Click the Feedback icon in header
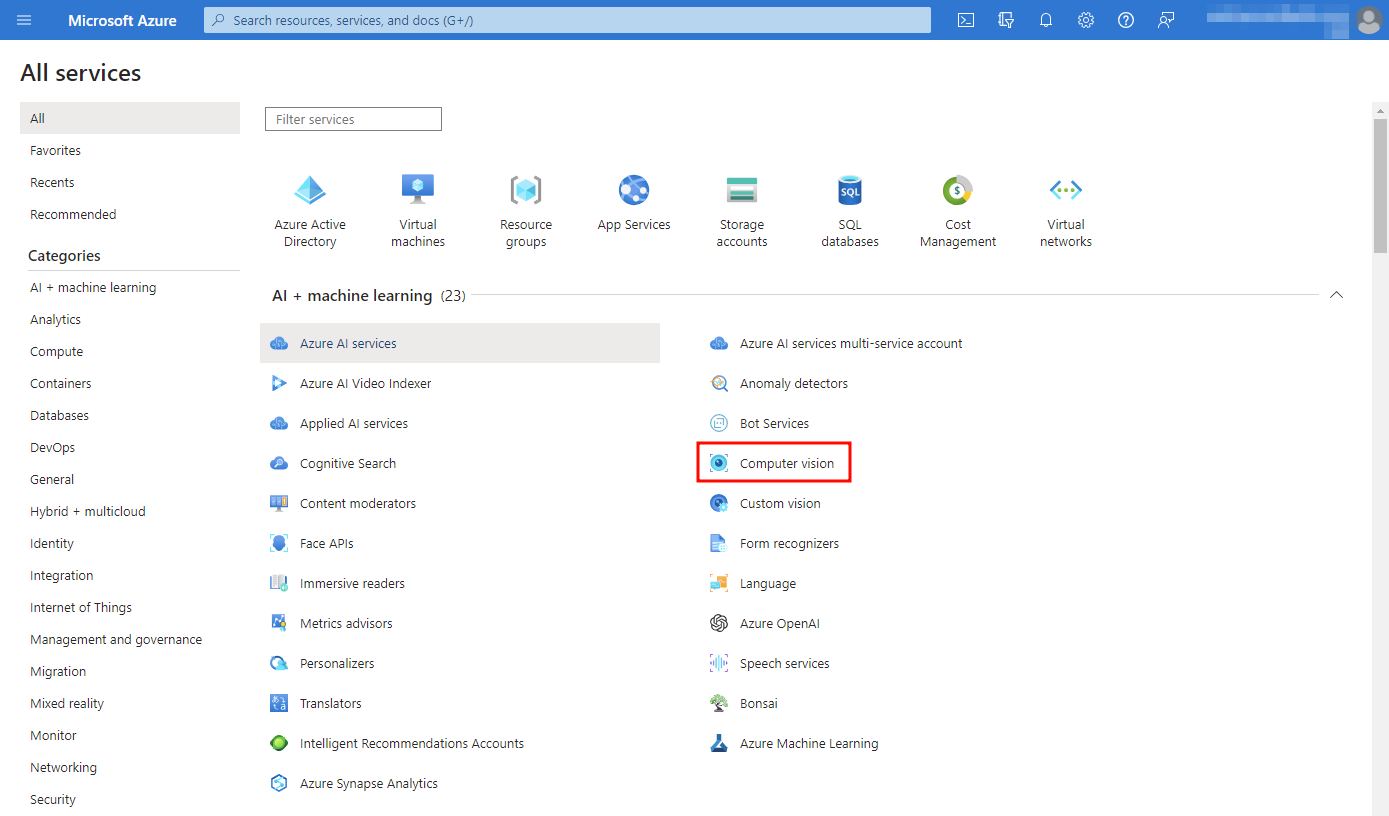Viewport: 1389px width, 816px height. click(x=1166, y=20)
